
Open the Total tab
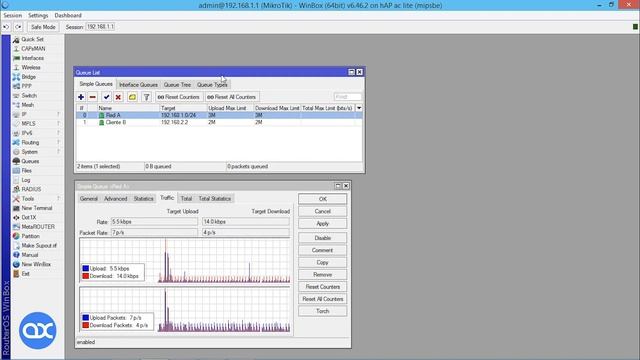(186, 198)
